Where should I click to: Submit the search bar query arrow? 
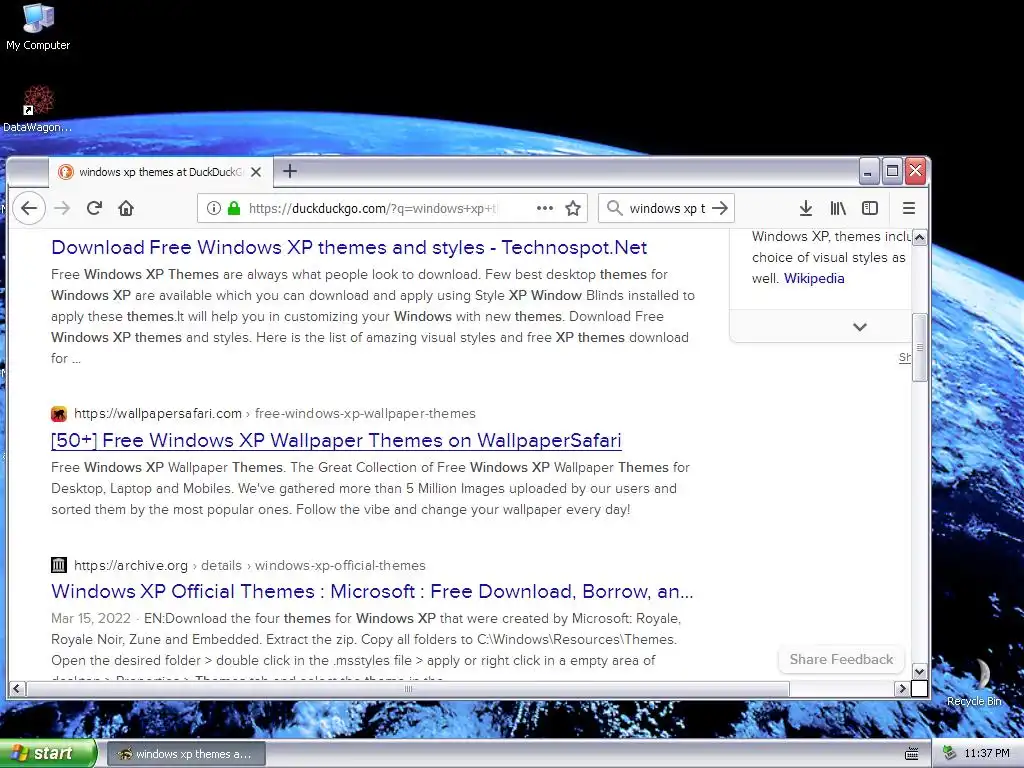[720, 208]
